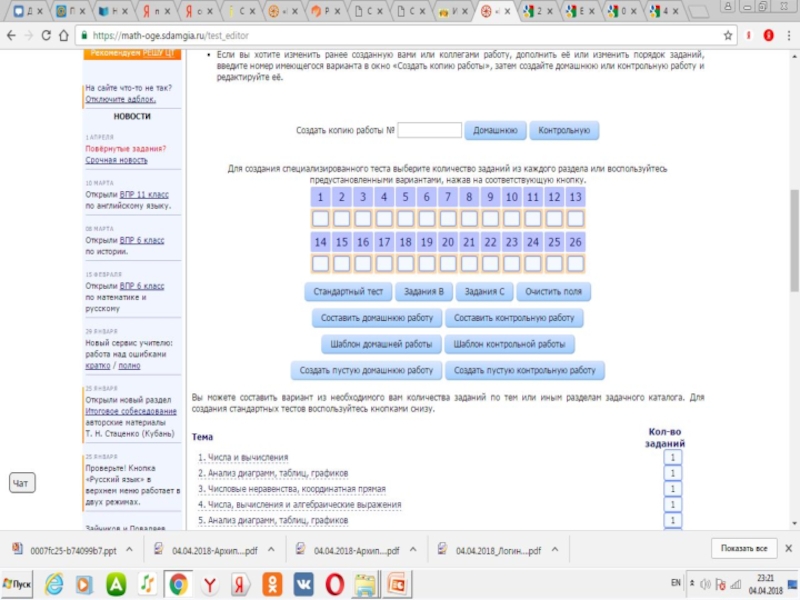Tick the box under section number 20
The width and height of the screenshot is (800, 600).
click(448, 264)
